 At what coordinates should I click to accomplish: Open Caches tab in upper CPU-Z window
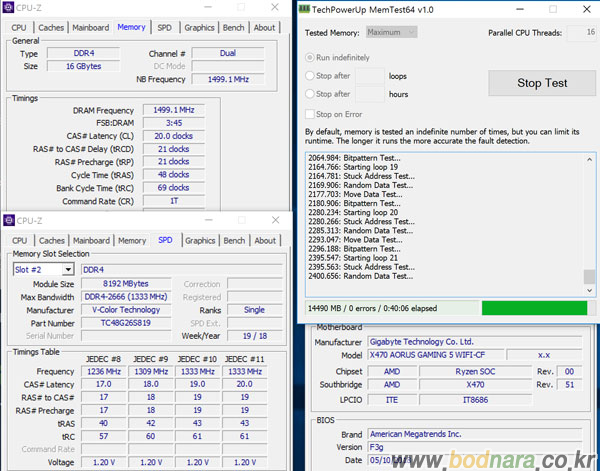(51, 28)
